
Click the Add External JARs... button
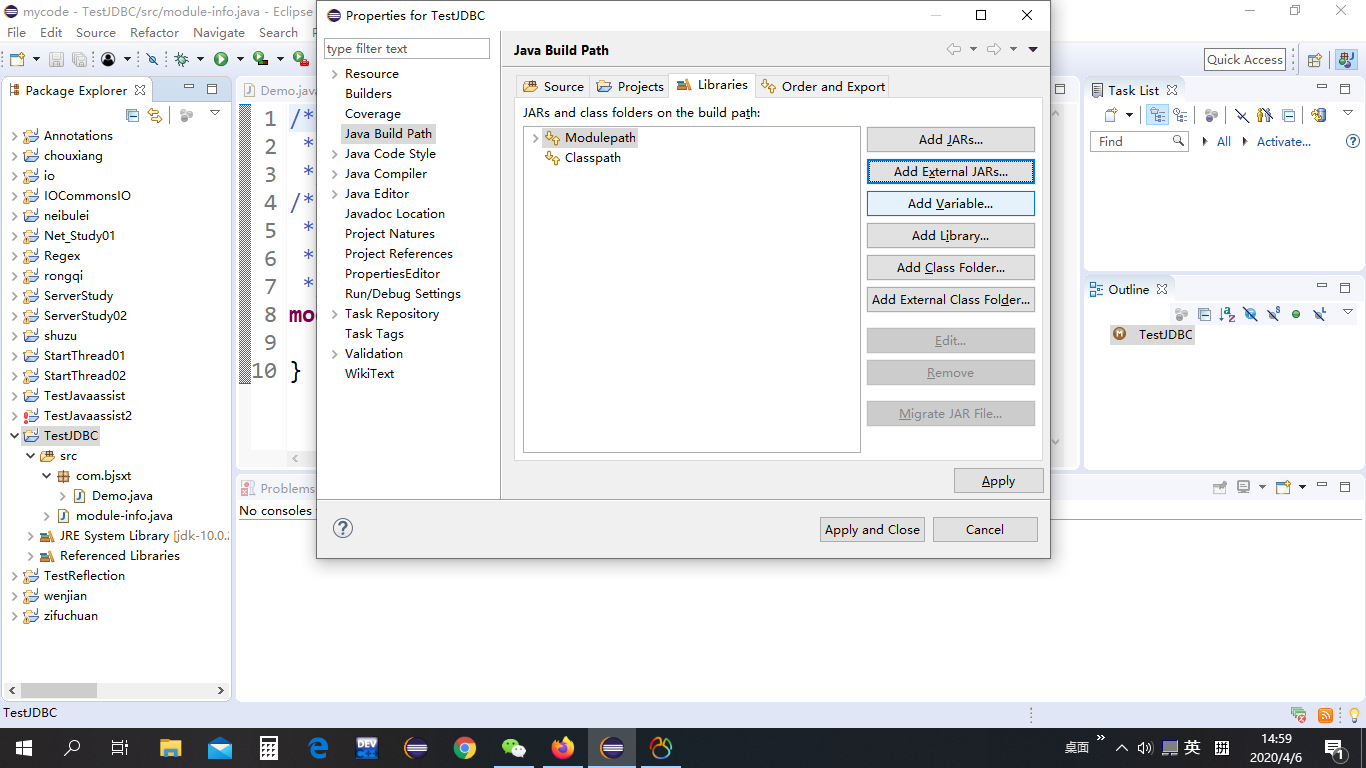[x=950, y=171]
